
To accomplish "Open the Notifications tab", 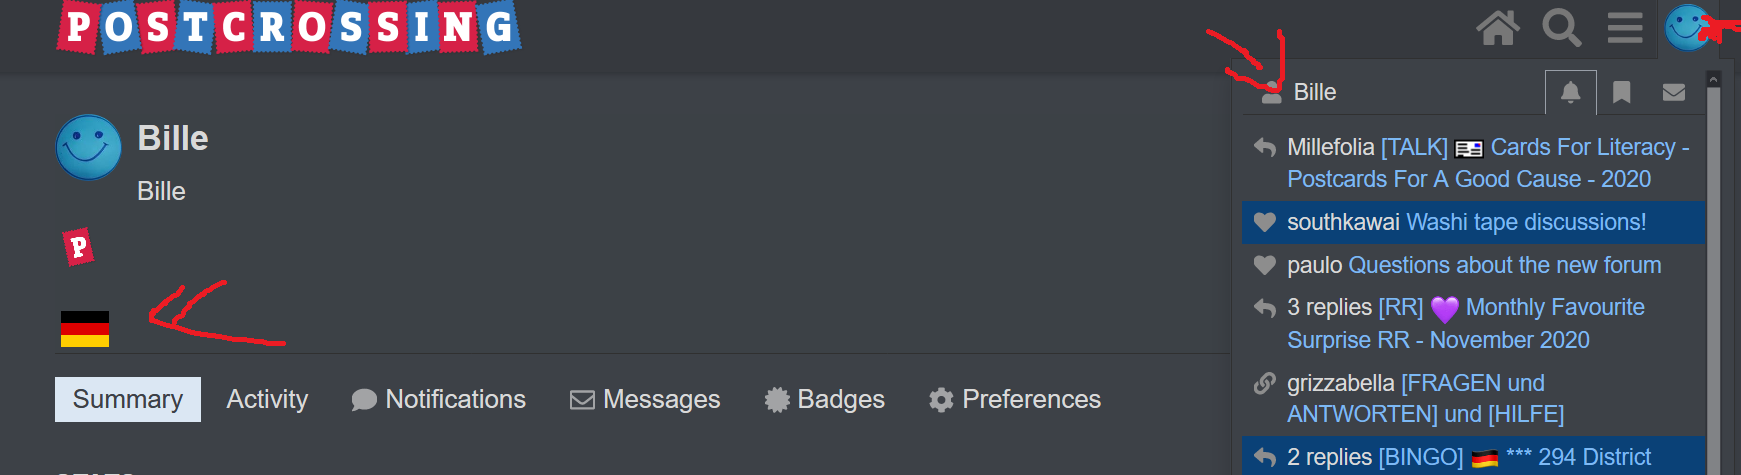I will point(438,399).
